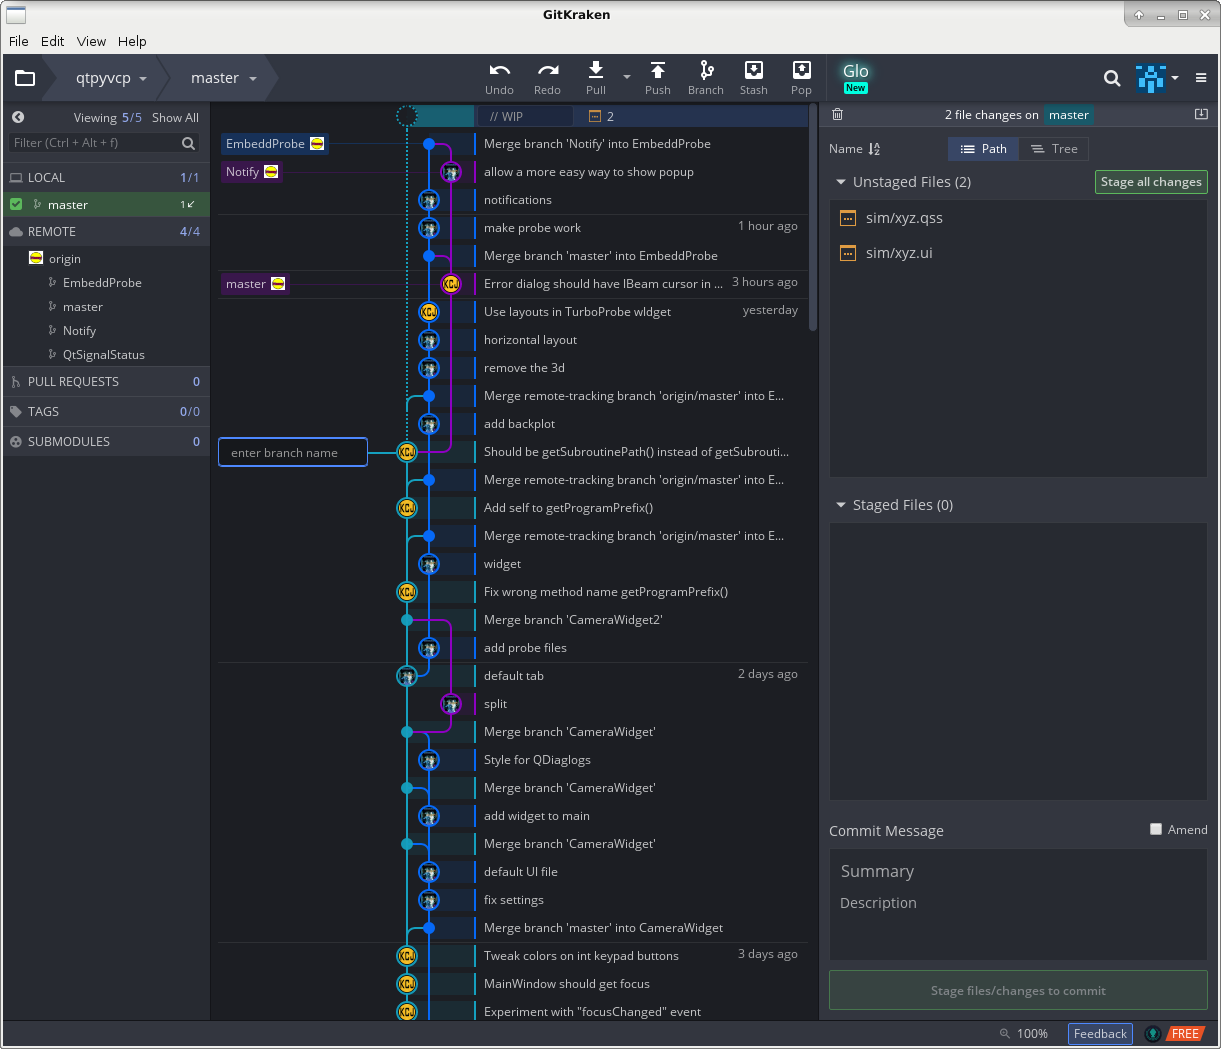1221x1049 pixels.
Task: Expand the SUBMODULES section
Action: [x=106, y=441]
